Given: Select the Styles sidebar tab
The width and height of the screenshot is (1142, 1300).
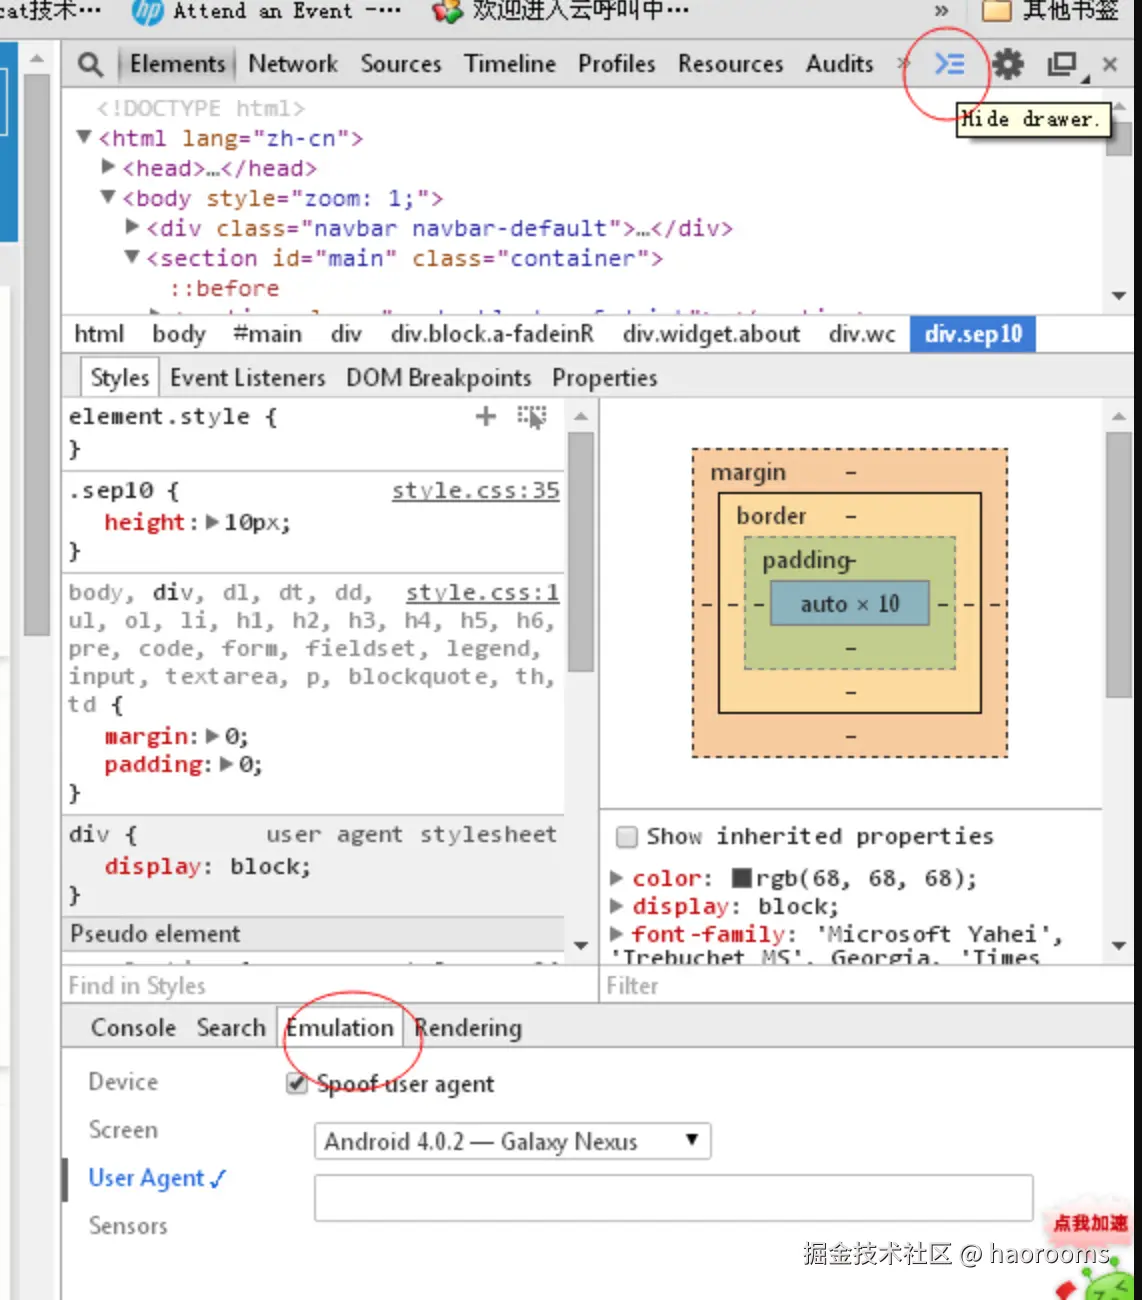Looking at the screenshot, I should [x=120, y=378].
